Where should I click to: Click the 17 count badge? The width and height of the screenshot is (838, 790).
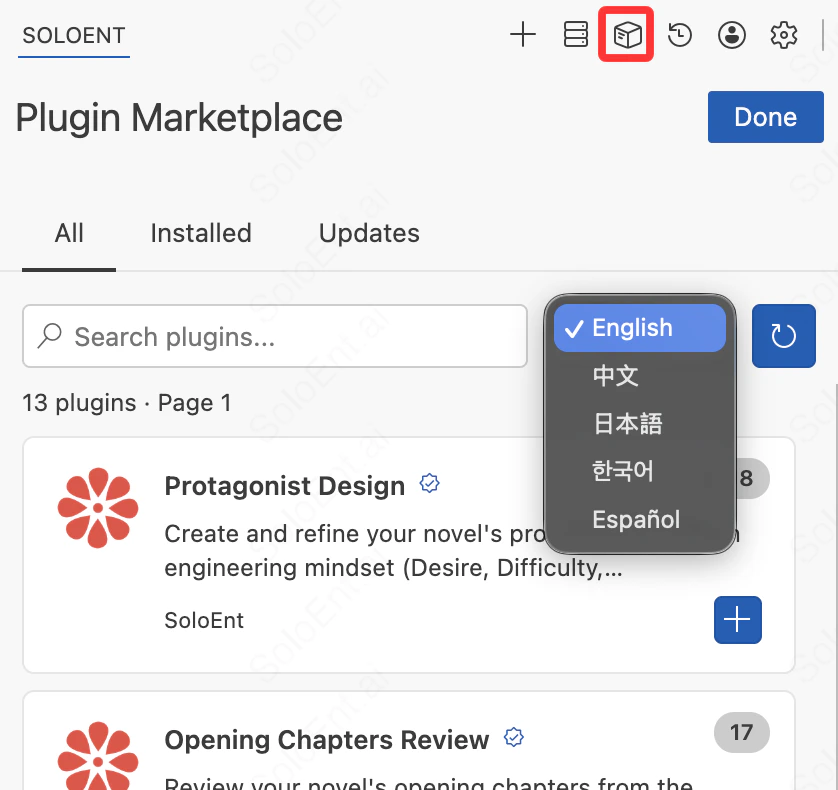coord(741,732)
